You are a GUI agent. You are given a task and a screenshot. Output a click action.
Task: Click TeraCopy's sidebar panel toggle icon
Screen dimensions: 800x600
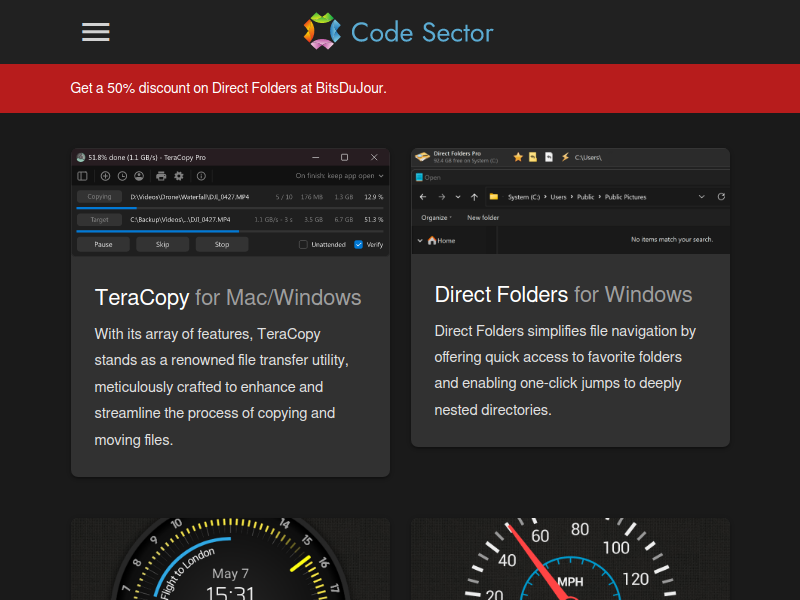82,176
